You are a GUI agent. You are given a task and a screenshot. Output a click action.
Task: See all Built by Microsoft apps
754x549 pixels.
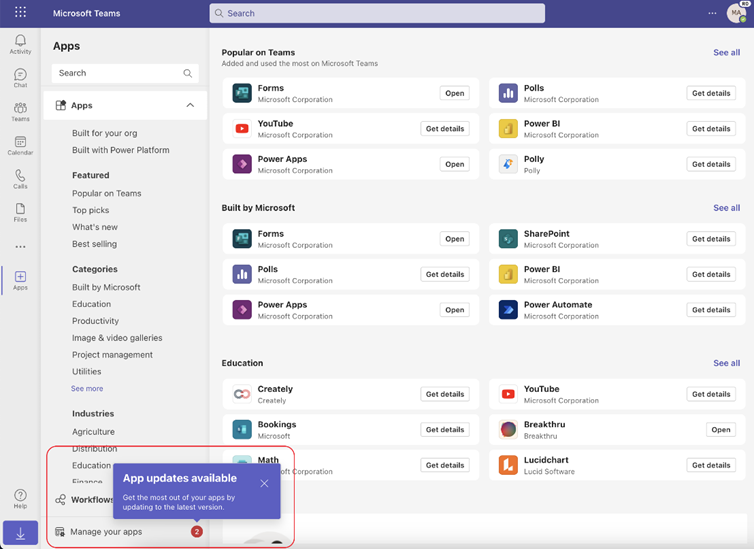click(x=727, y=208)
